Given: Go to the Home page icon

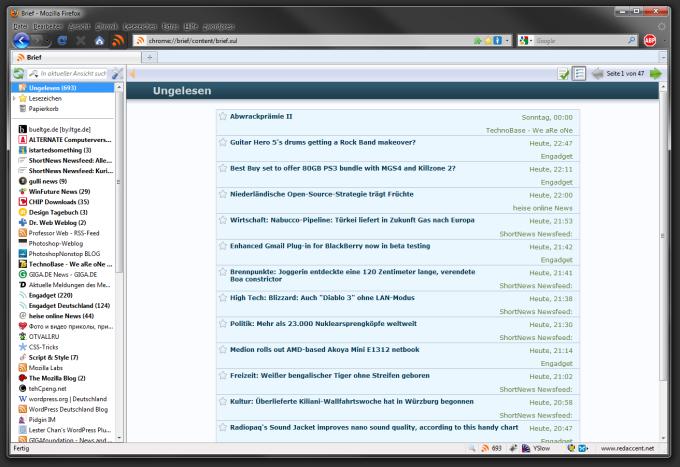Looking at the screenshot, I should 99,41.
